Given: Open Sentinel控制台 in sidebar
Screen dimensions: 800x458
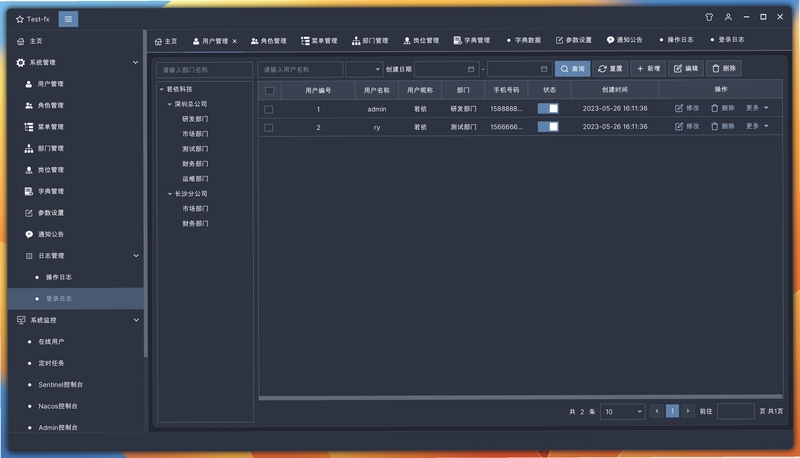Looking at the screenshot, I should 60,385.
